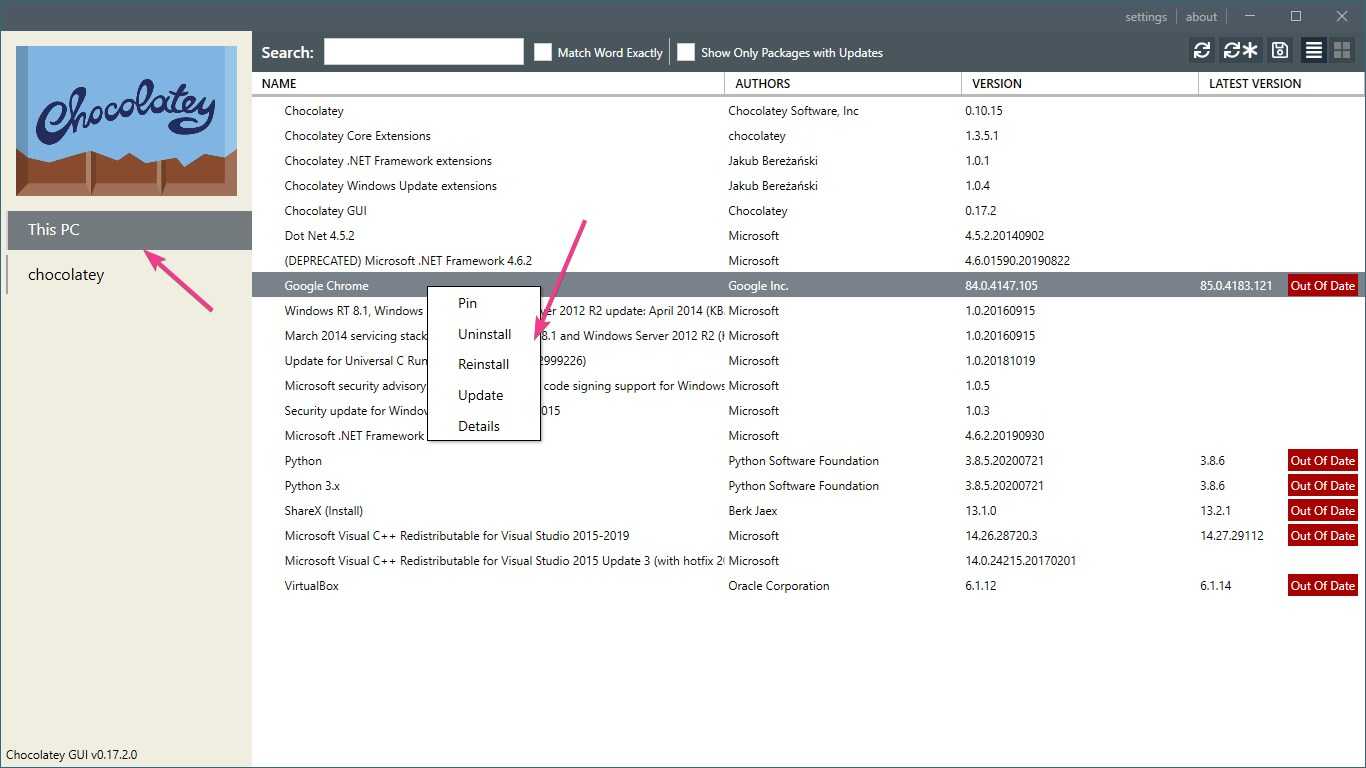This screenshot has height=768, width=1366.
Task: Click version 4.5.2.20140902 cell
Action: click(1004, 236)
